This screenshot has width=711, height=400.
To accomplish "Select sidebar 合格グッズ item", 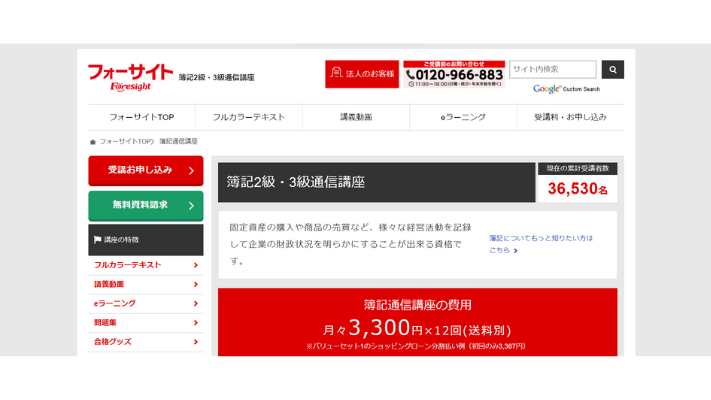I will (146, 342).
